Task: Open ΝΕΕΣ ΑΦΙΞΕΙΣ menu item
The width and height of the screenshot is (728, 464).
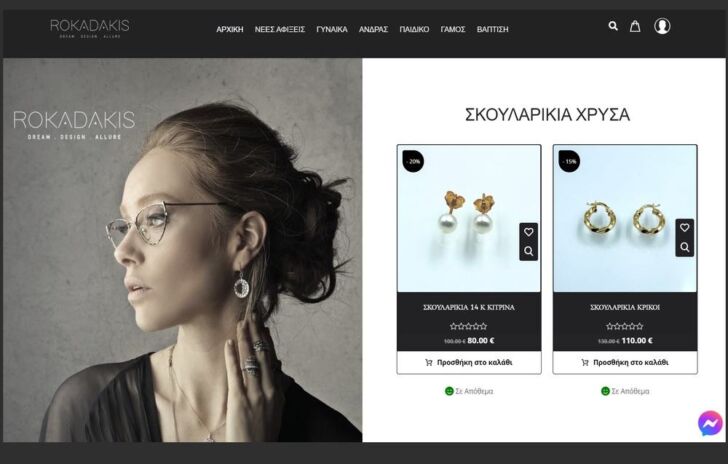Action: [280, 29]
